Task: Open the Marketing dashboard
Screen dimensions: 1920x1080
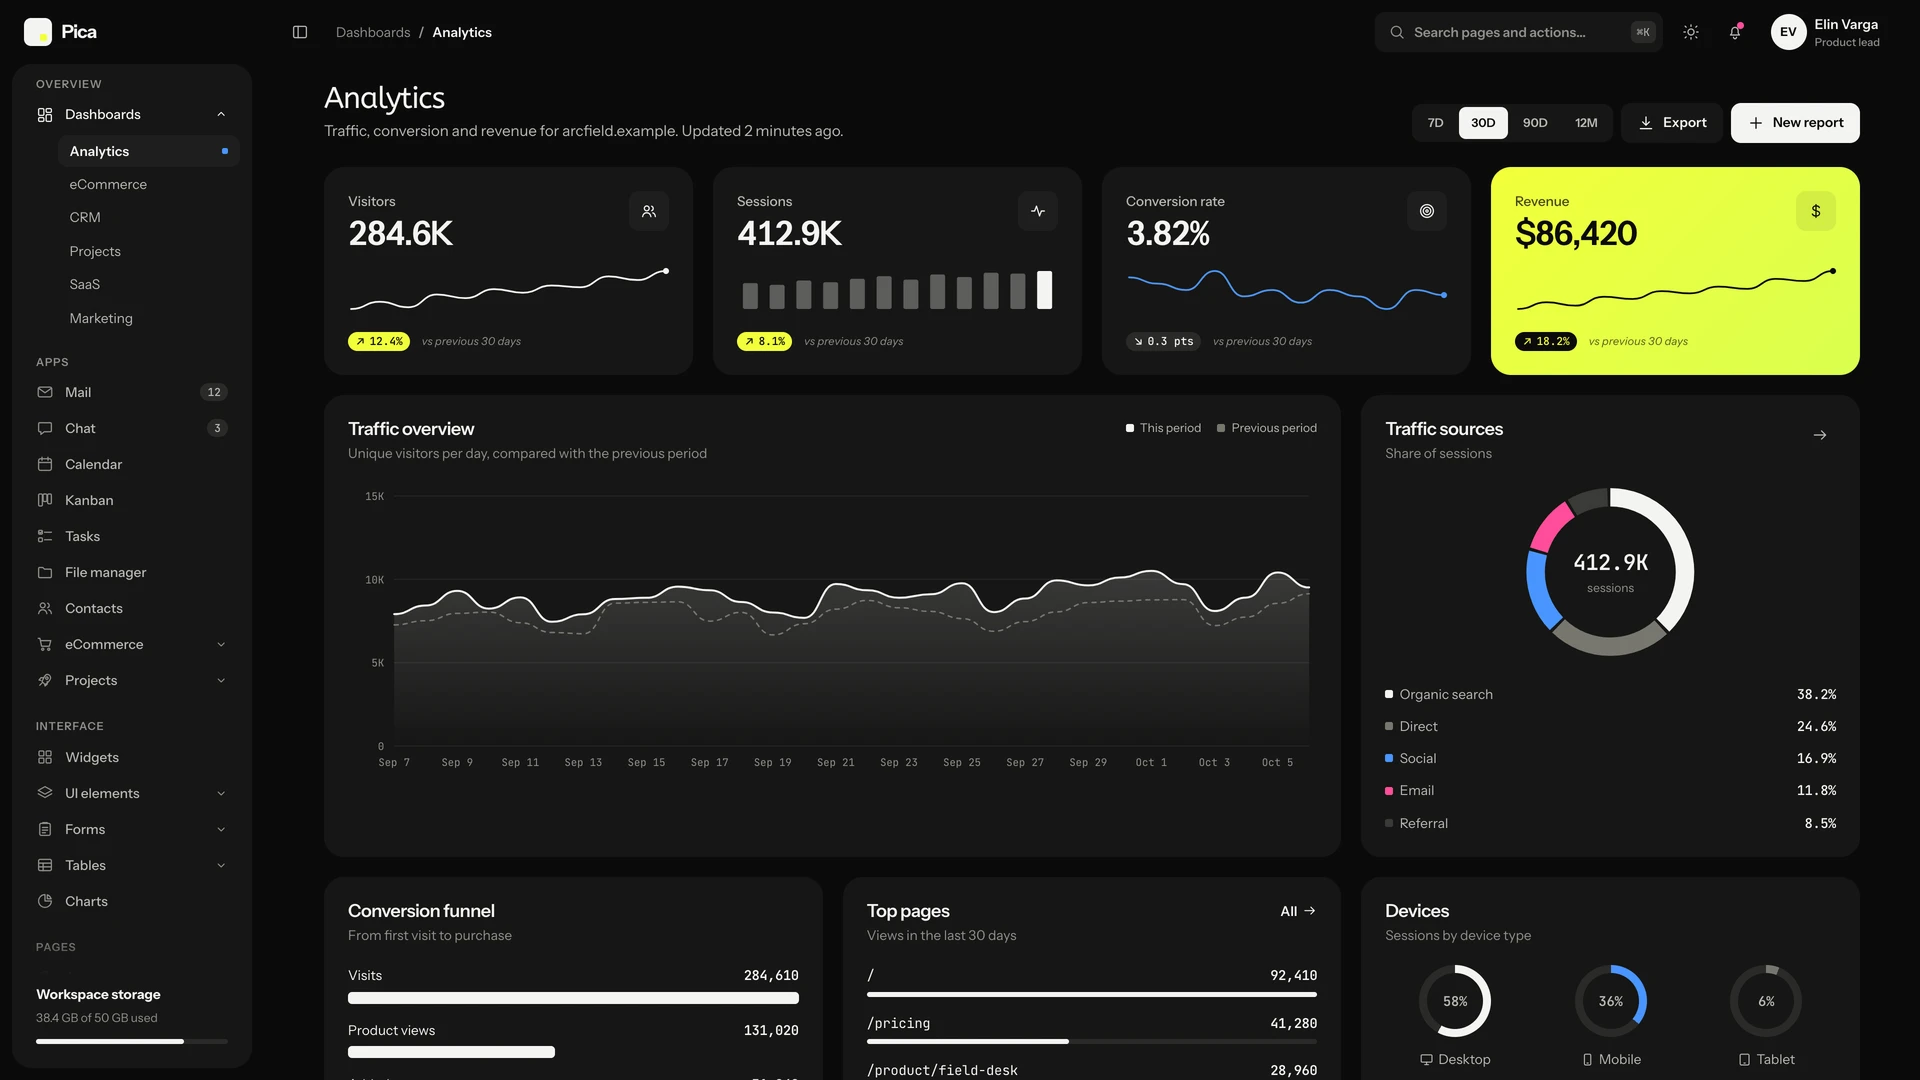Action: click(x=148, y=318)
